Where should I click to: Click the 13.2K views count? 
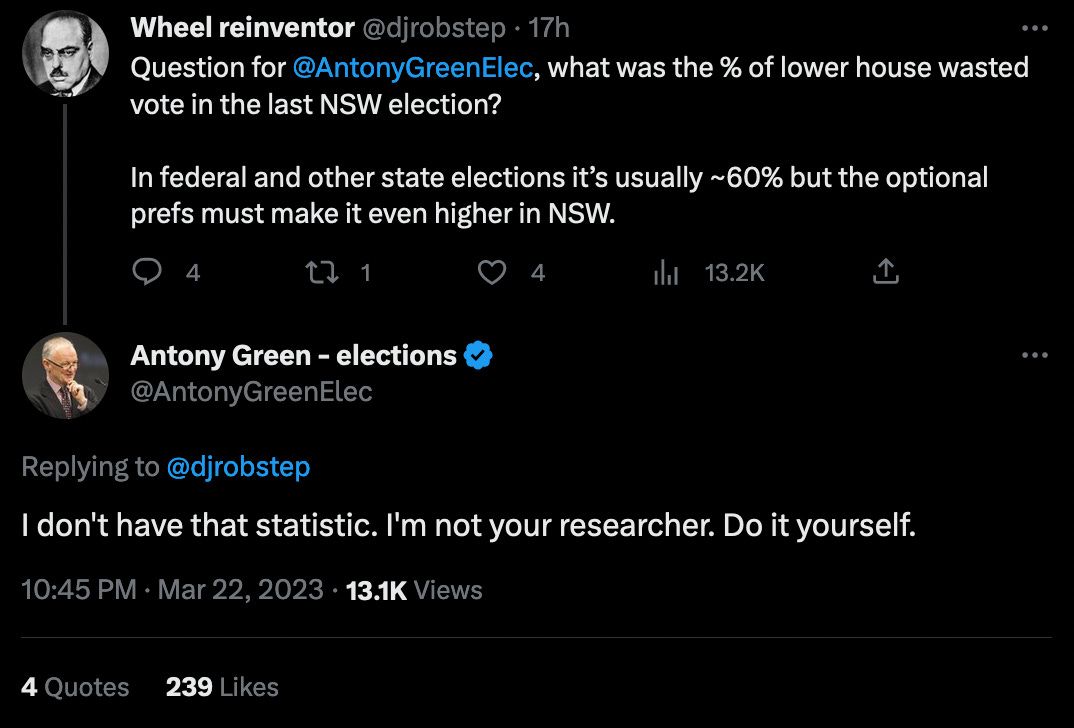click(x=734, y=271)
